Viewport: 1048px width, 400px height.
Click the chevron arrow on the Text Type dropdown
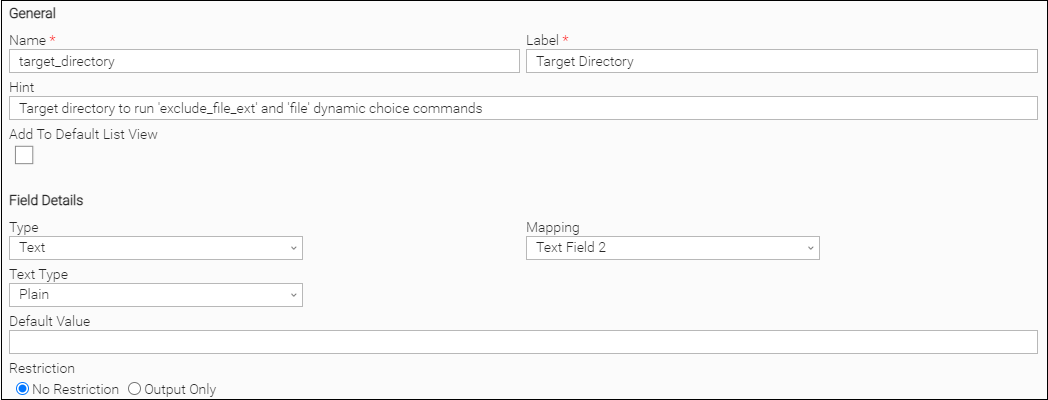[293, 295]
